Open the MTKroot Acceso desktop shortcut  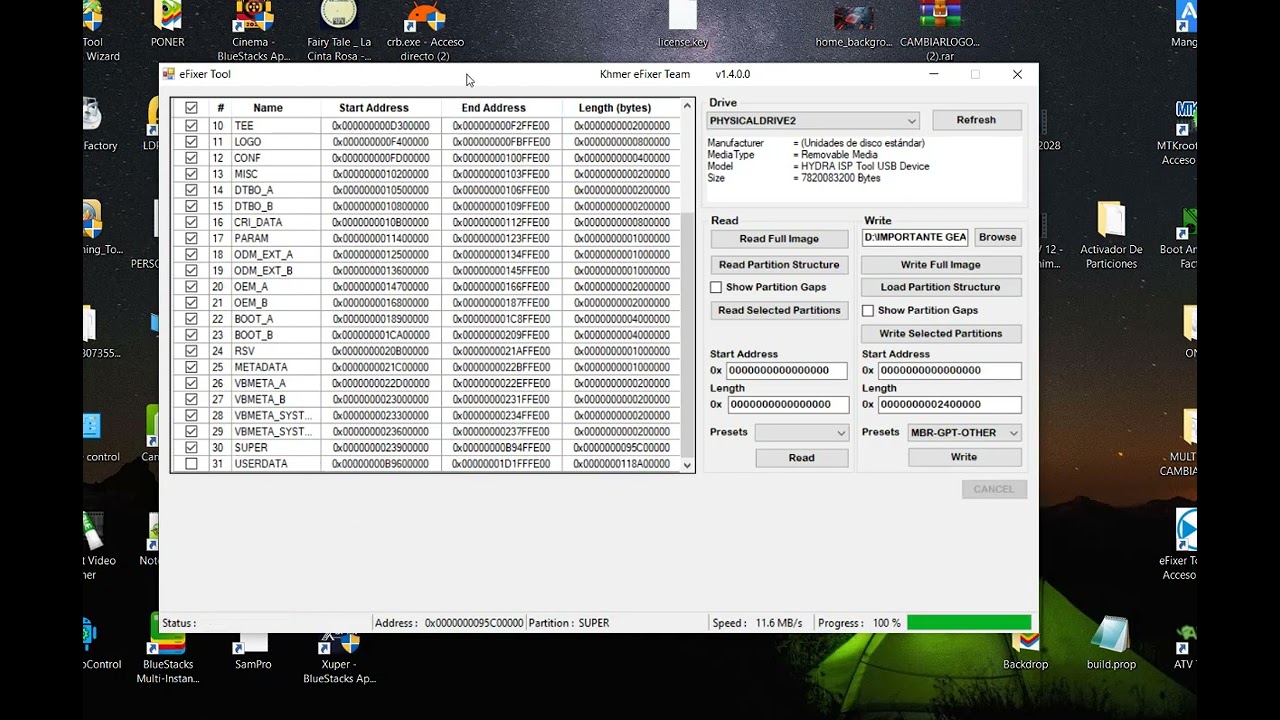(1180, 133)
